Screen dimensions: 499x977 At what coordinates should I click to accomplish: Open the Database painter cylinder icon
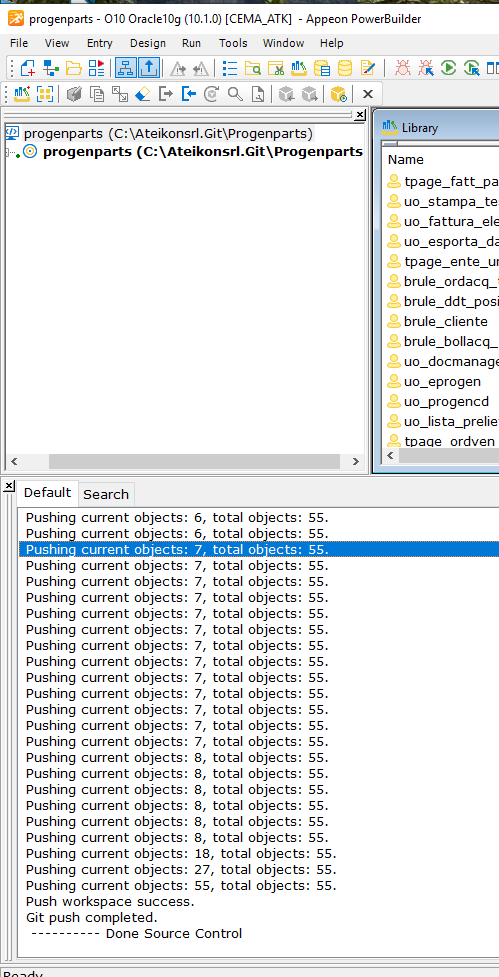345,67
